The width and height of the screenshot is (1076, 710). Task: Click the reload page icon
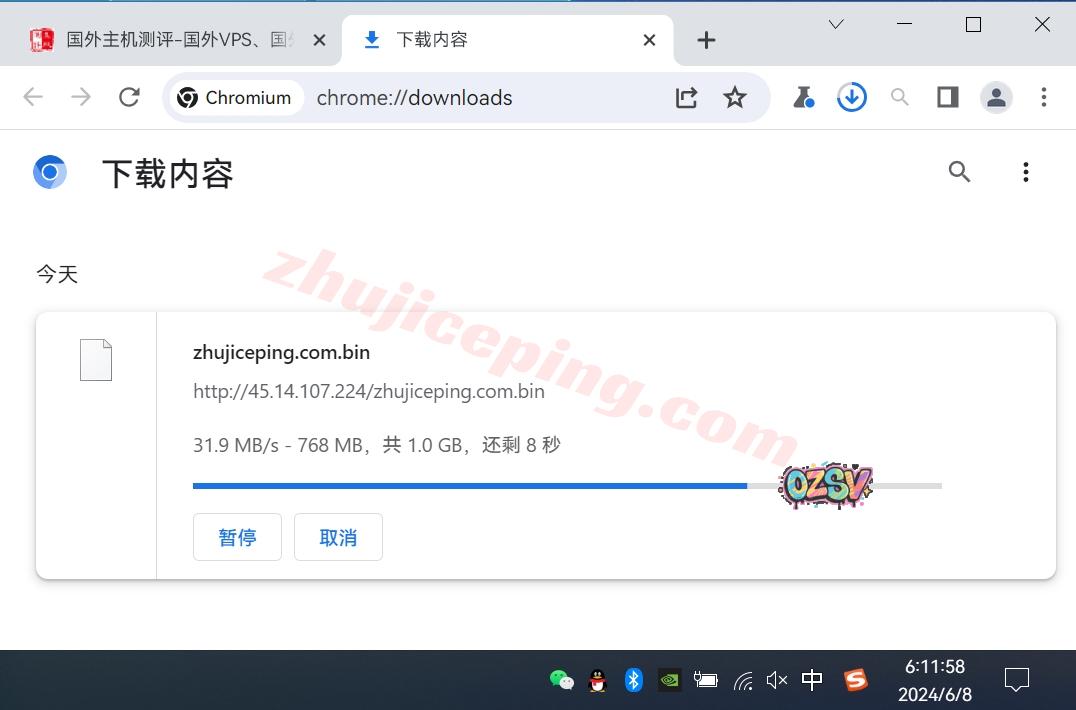tap(129, 97)
